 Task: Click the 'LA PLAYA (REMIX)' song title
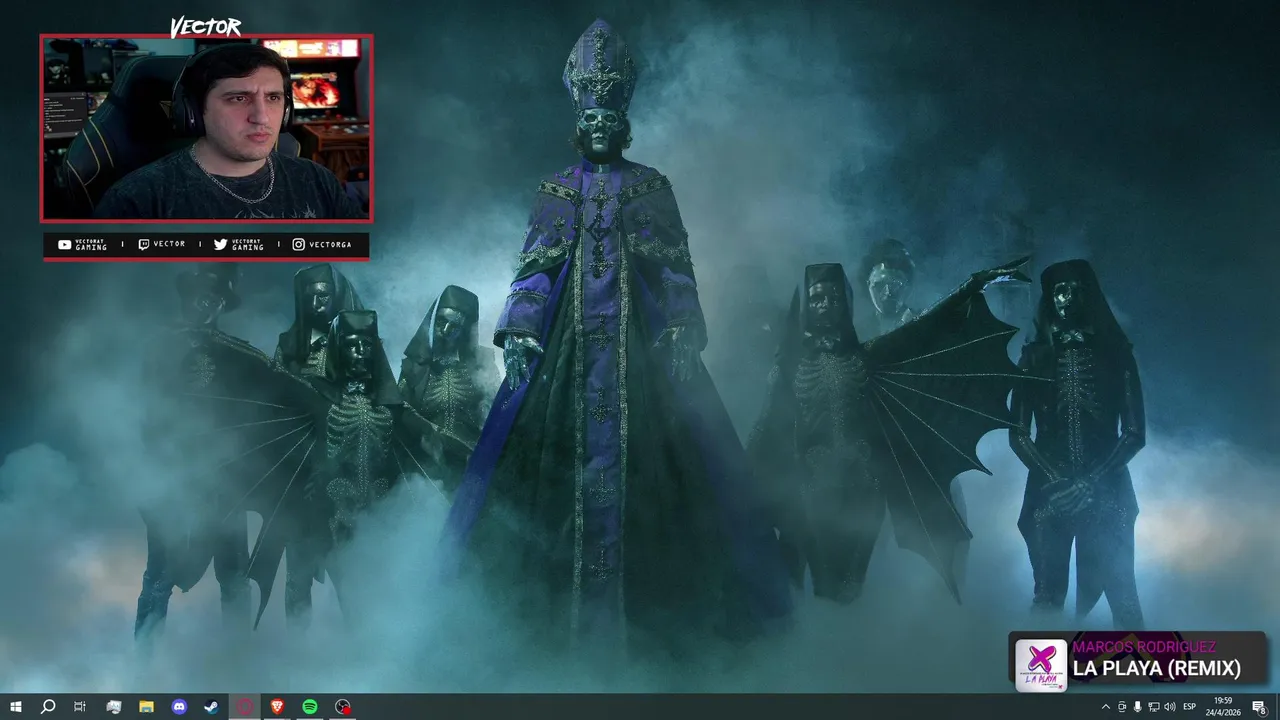coord(1157,669)
